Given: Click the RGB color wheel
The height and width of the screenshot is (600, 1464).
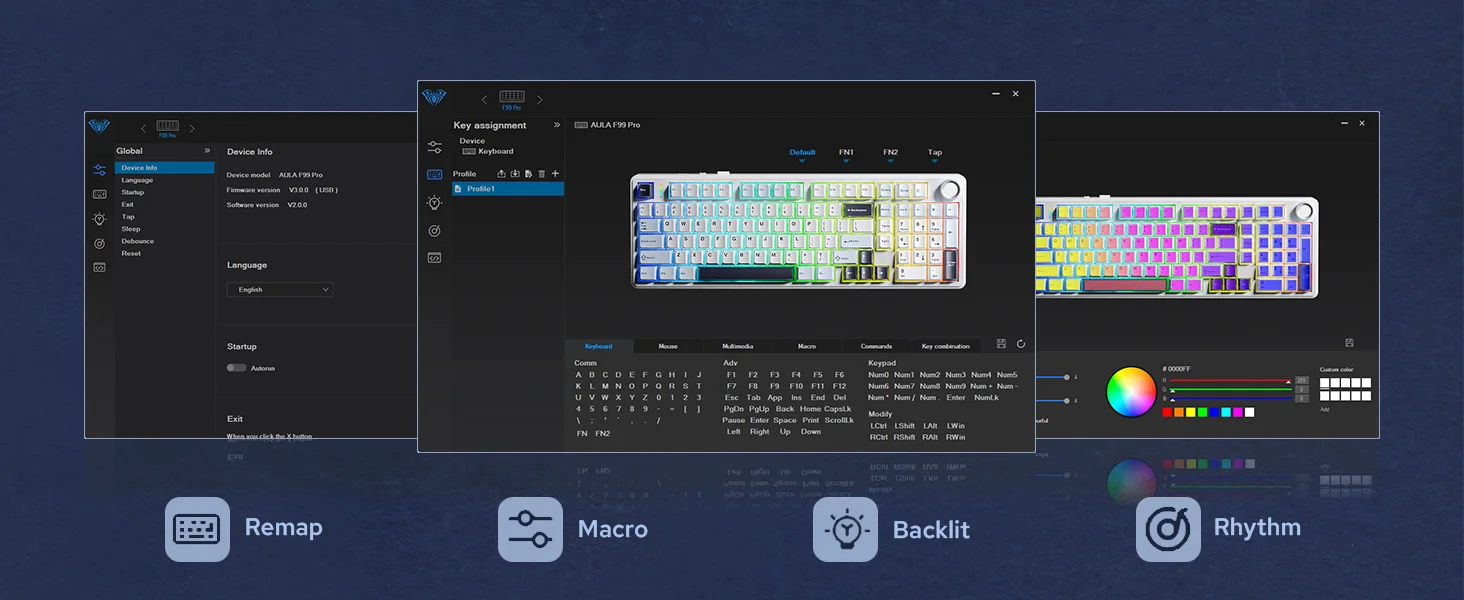Looking at the screenshot, I should [x=1131, y=392].
